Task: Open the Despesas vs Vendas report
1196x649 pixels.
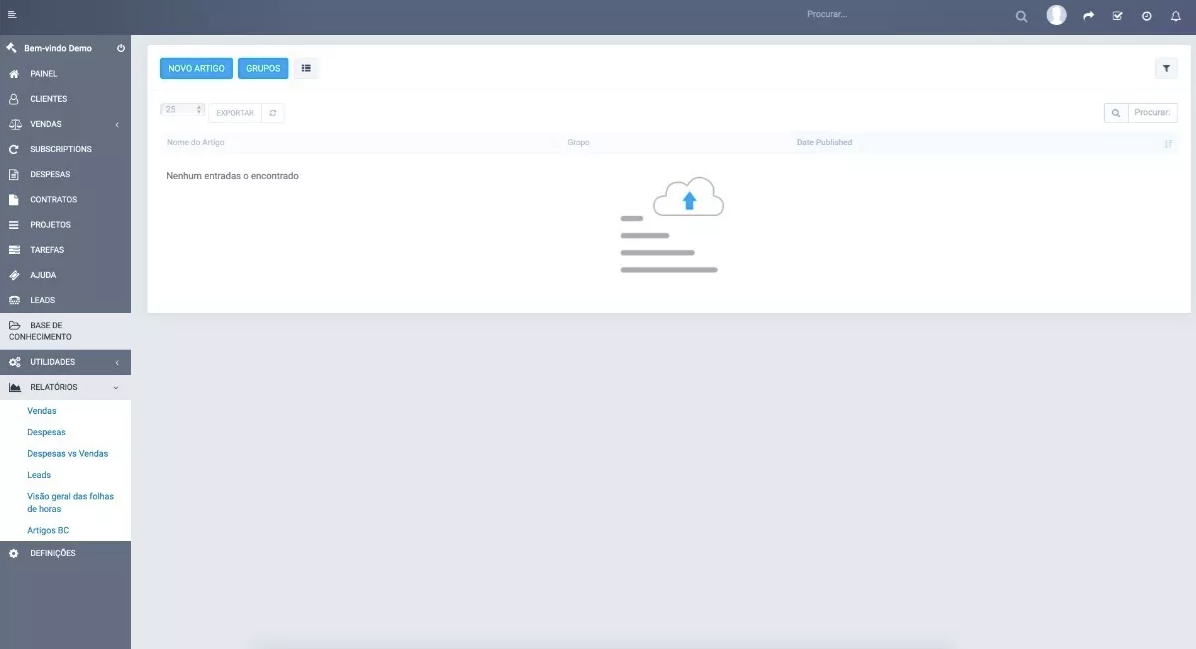Action: 66,453
